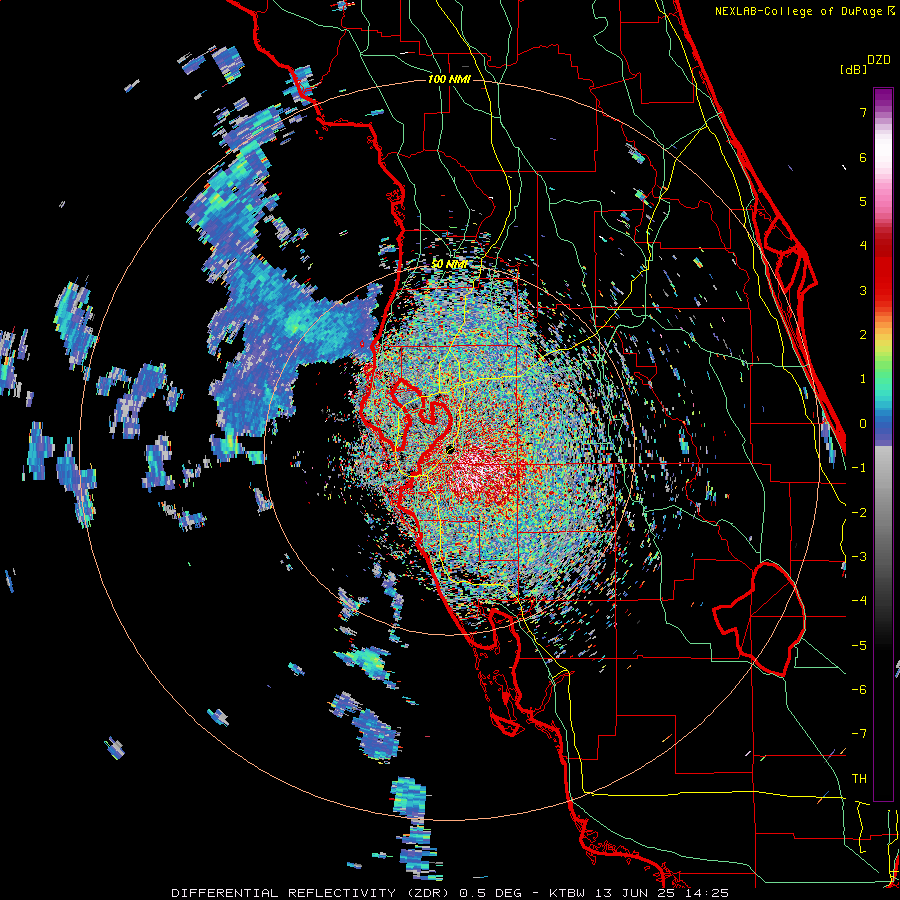The height and width of the screenshot is (900, 900).
Task: Click the 1 dB scale label
Action: coord(863,379)
